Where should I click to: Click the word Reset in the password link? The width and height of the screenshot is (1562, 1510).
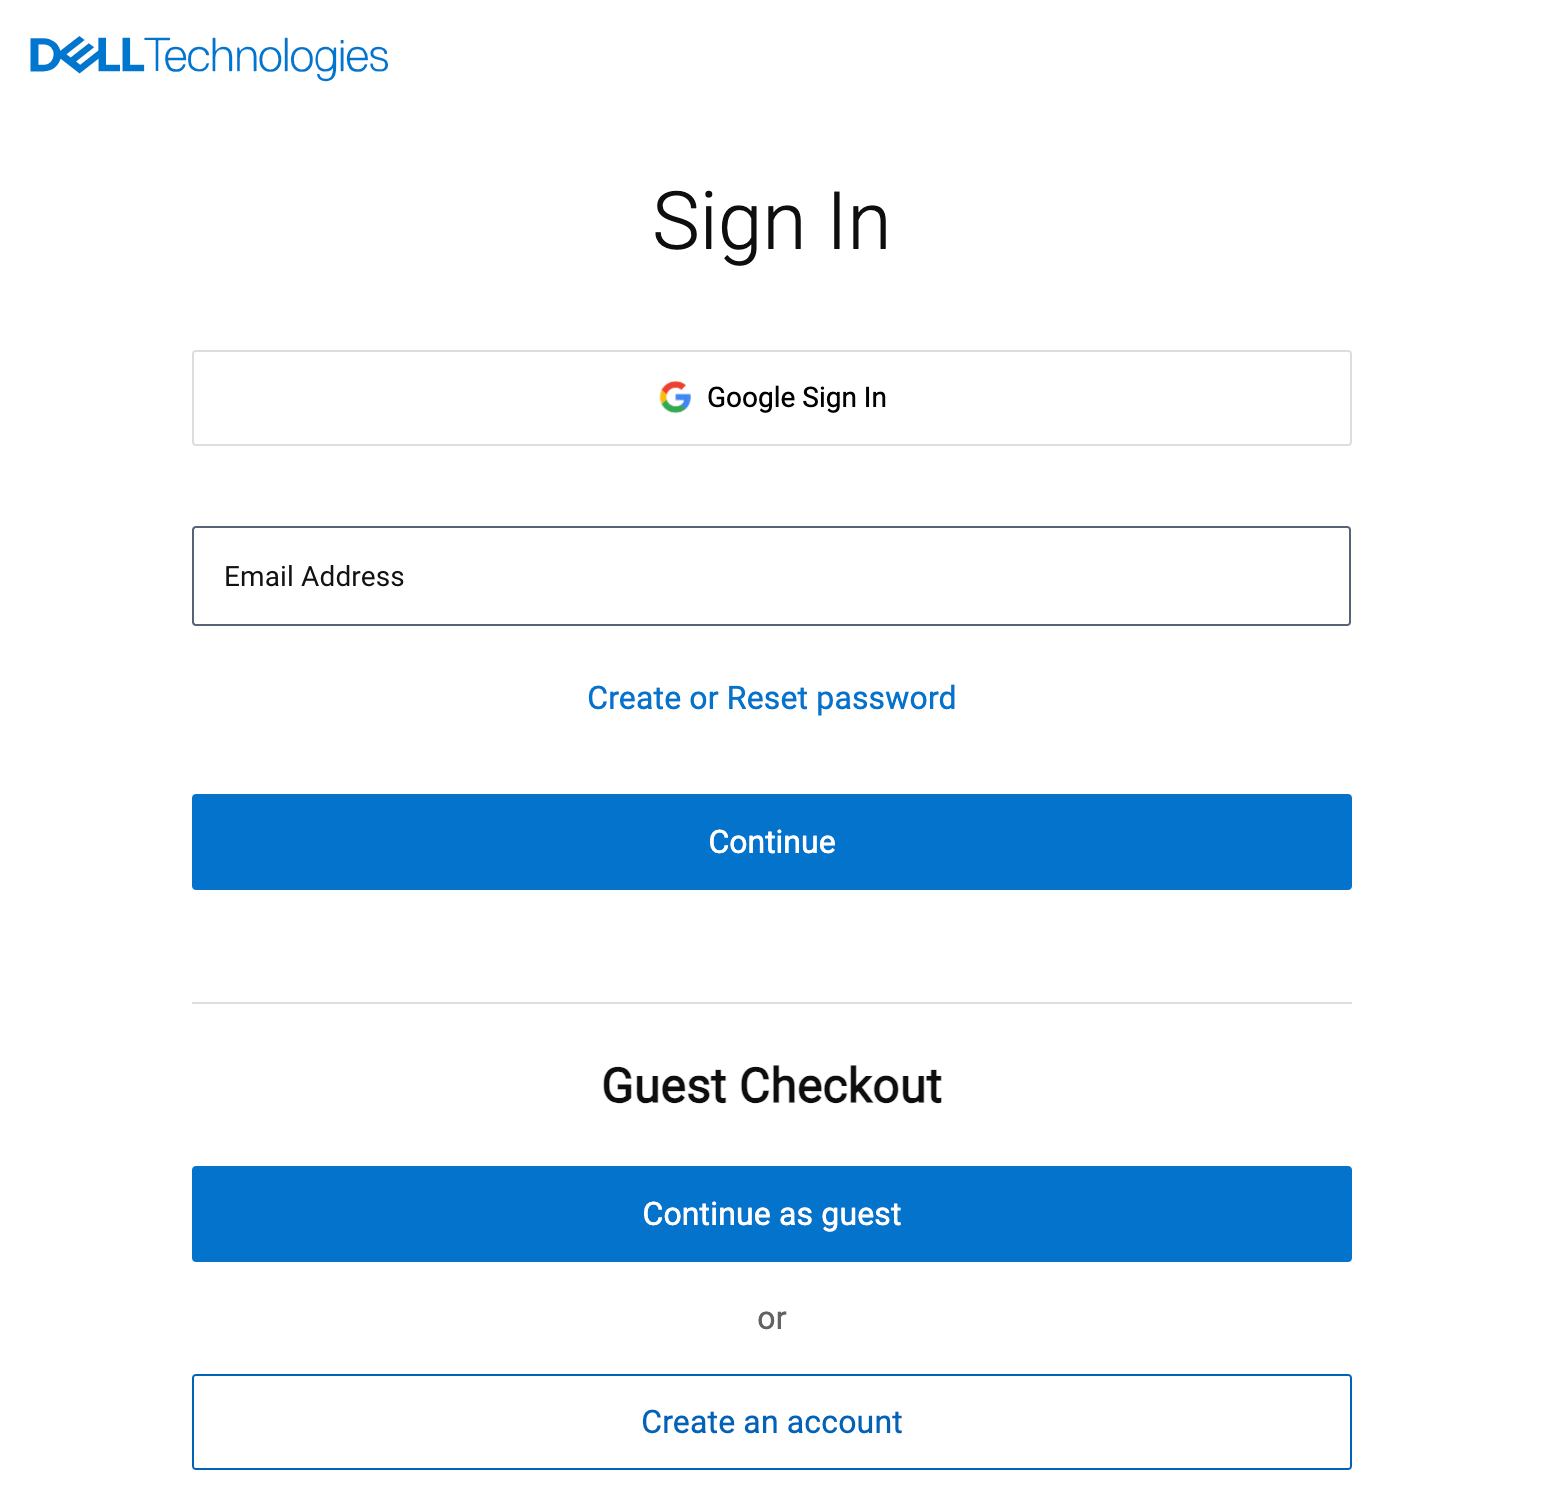pos(767,698)
